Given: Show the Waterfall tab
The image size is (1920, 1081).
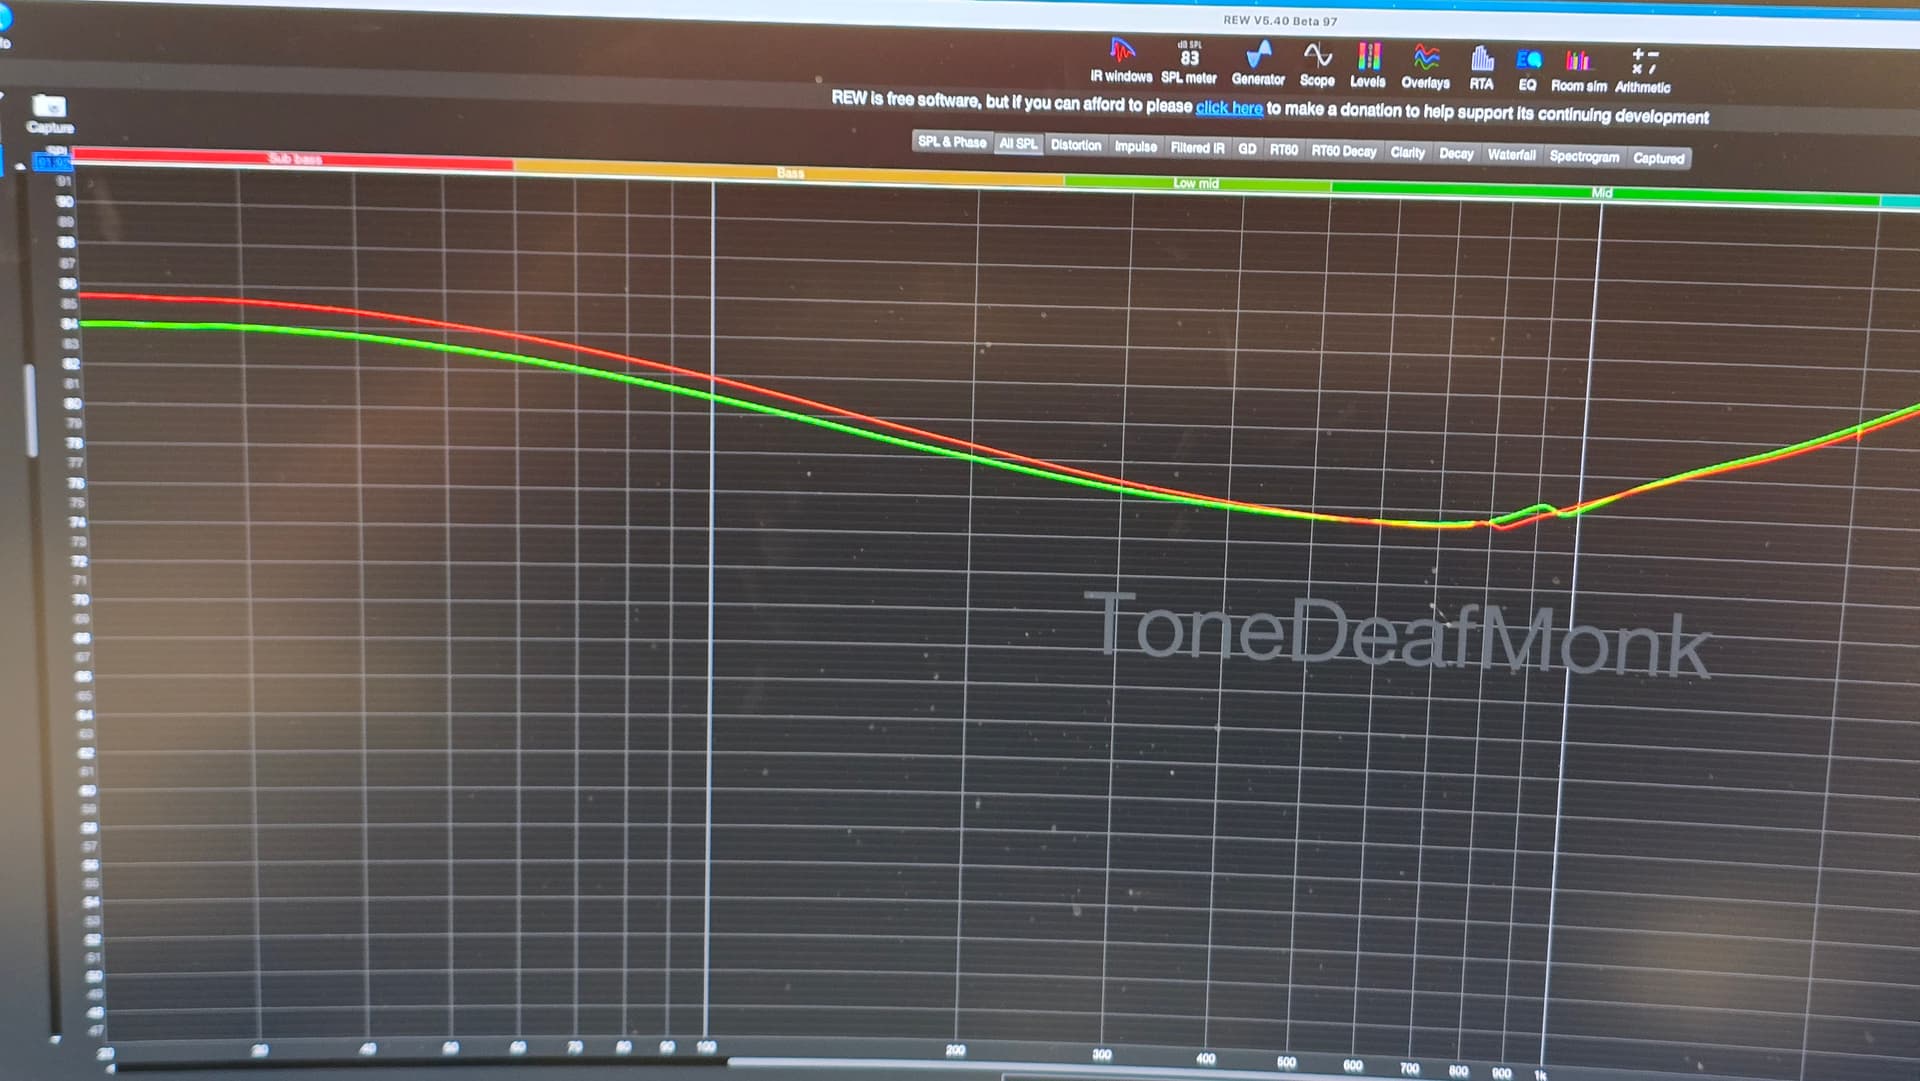Looking at the screenshot, I should click(1511, 155).
